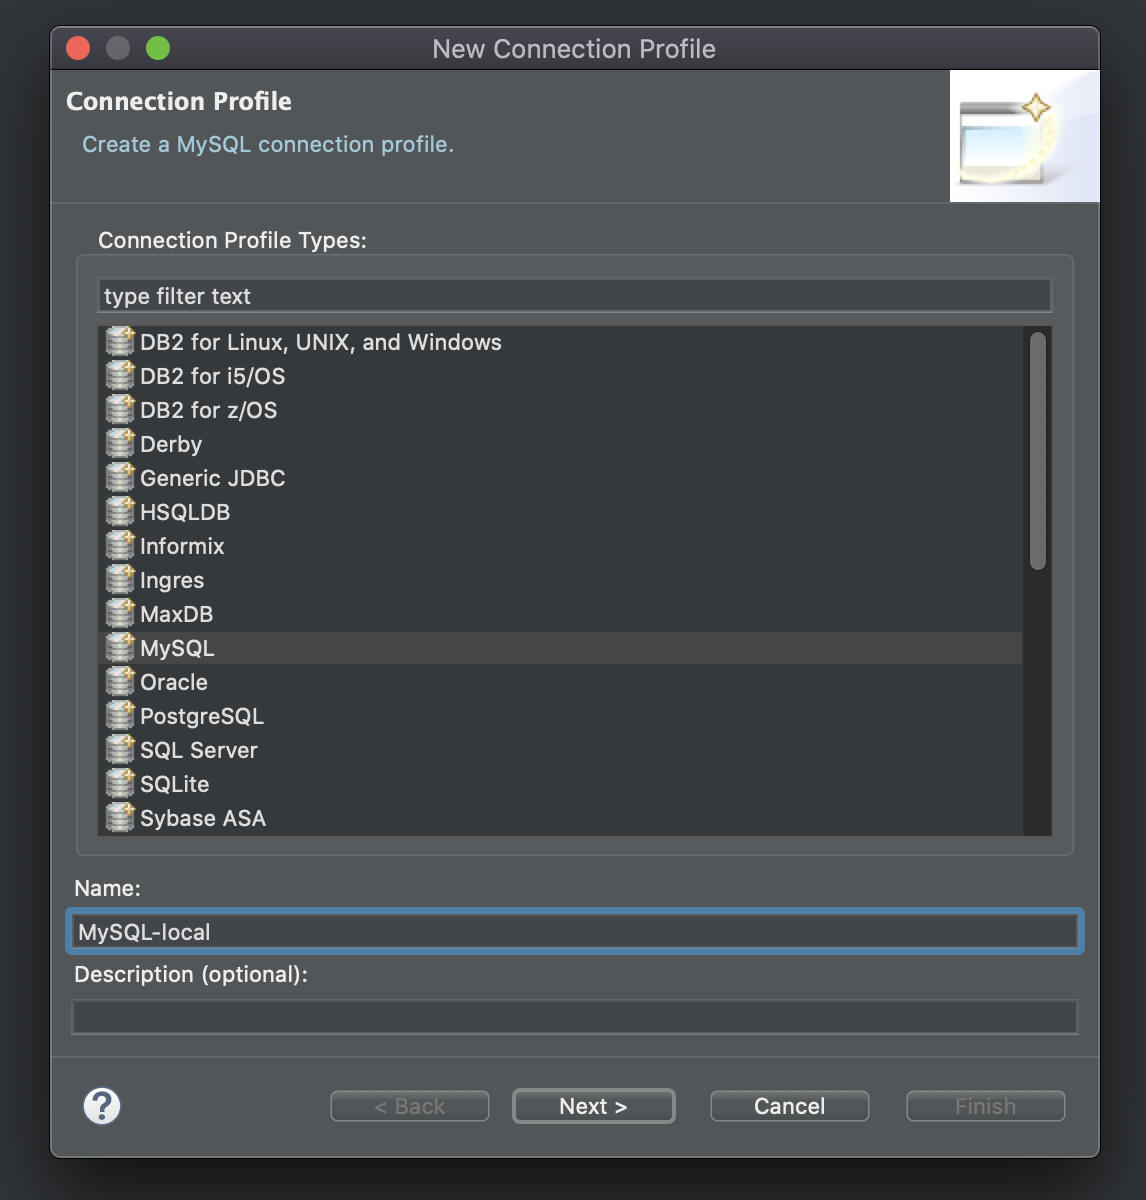
Task: Click the MaxDB database icon
Action: pyautogui.click(x=120, y=614)
